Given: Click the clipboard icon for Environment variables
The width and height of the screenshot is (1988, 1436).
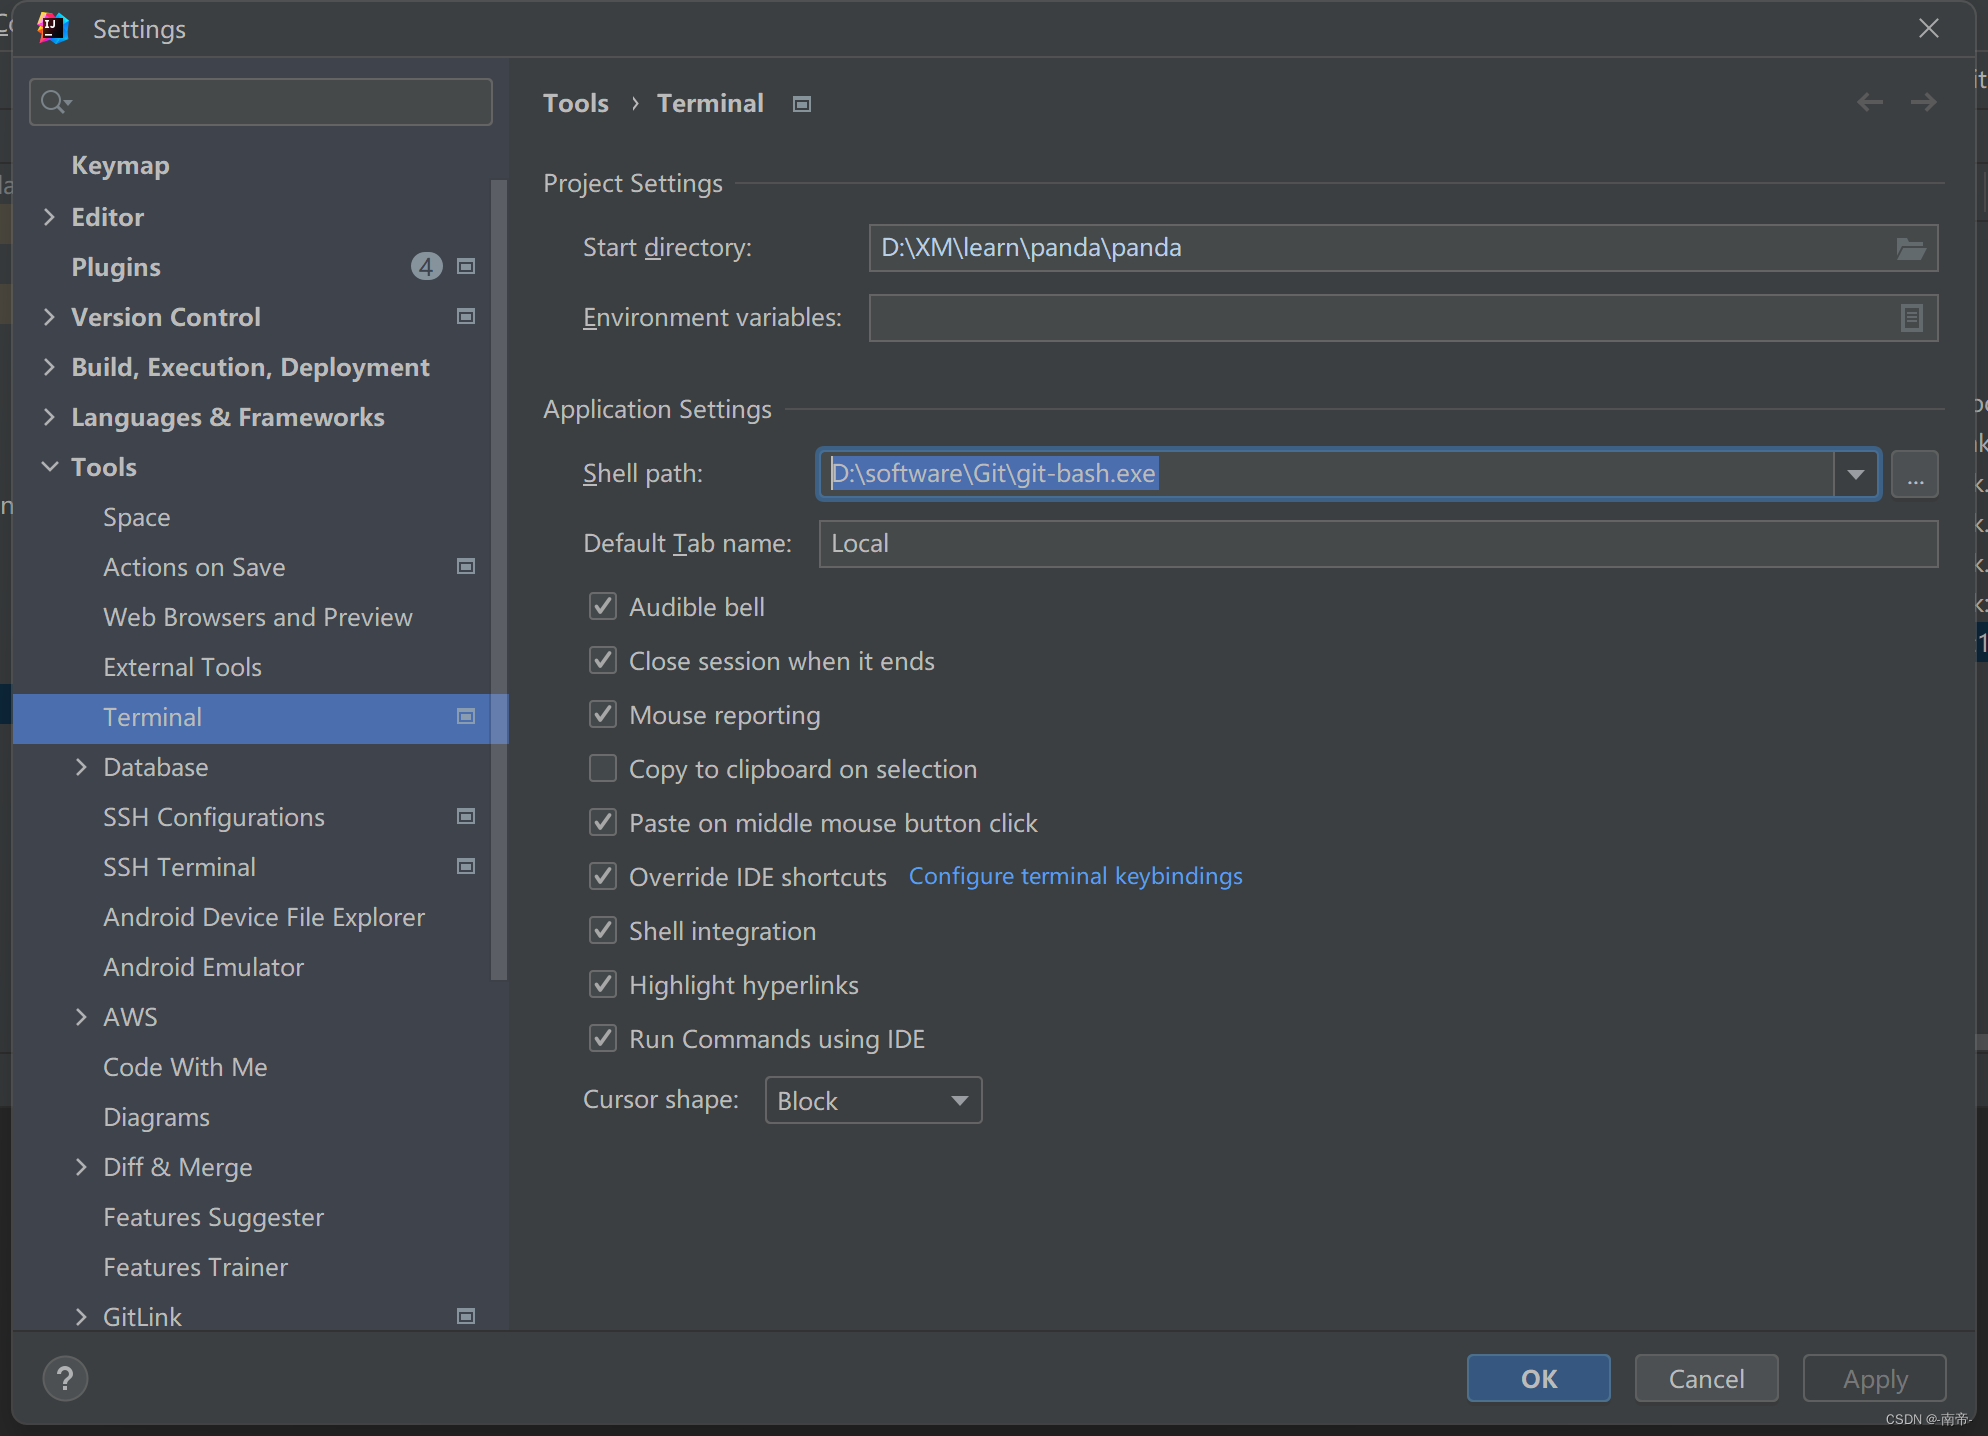Looking at the screenshot, I should point(1912,318).
